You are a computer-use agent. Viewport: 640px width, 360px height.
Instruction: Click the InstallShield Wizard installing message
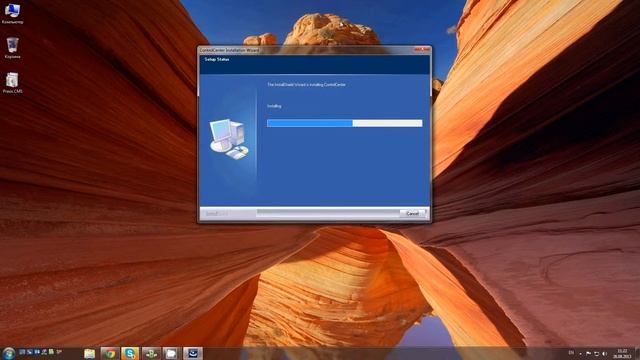click(307, 85)
